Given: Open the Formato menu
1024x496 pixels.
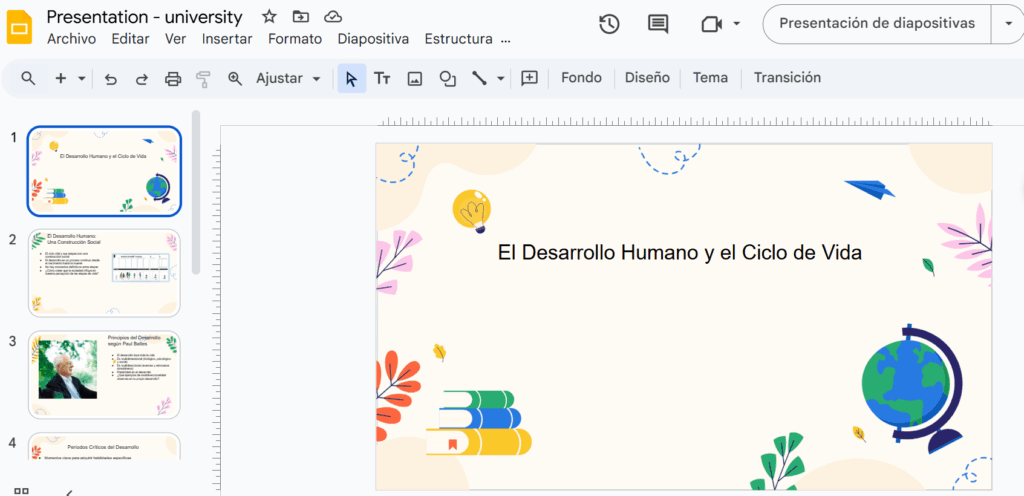Looking at the screenshot, I should click(x=295, y=39).
